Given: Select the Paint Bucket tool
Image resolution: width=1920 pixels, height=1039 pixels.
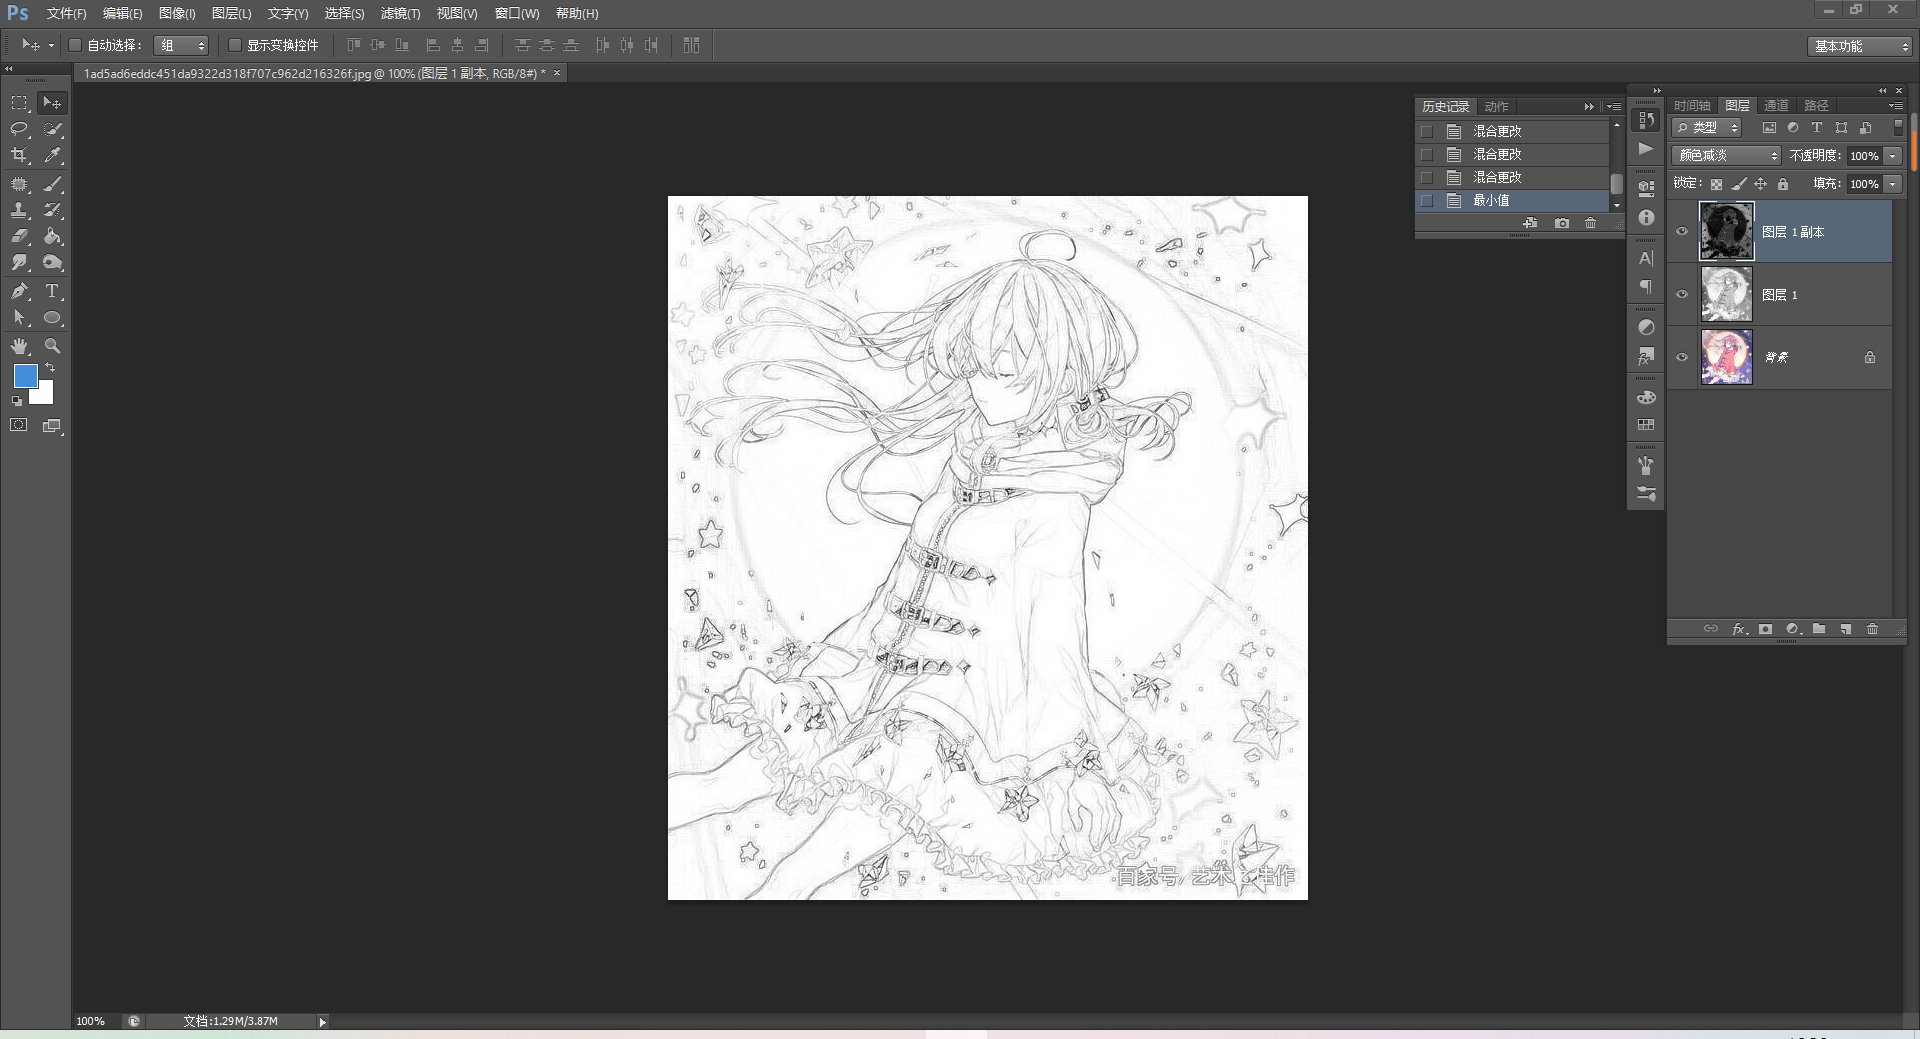Looking at the screenshot, I should pyautogui.click(x=53, y=236).
